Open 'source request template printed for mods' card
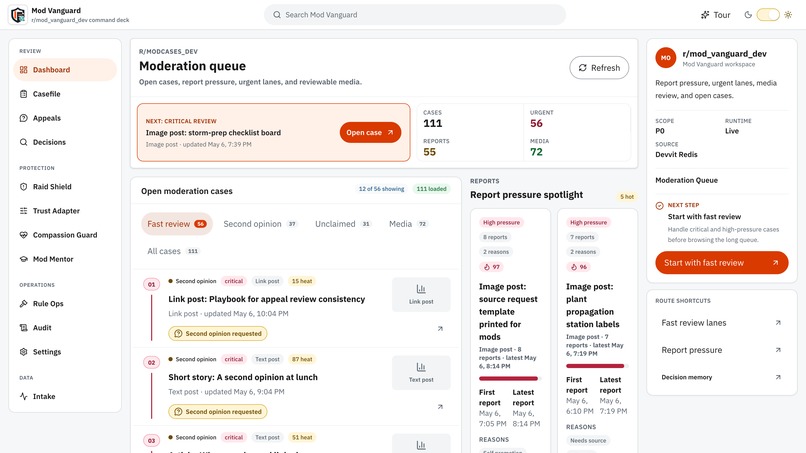This screenshot has width=806, height=453. point(508,312)
